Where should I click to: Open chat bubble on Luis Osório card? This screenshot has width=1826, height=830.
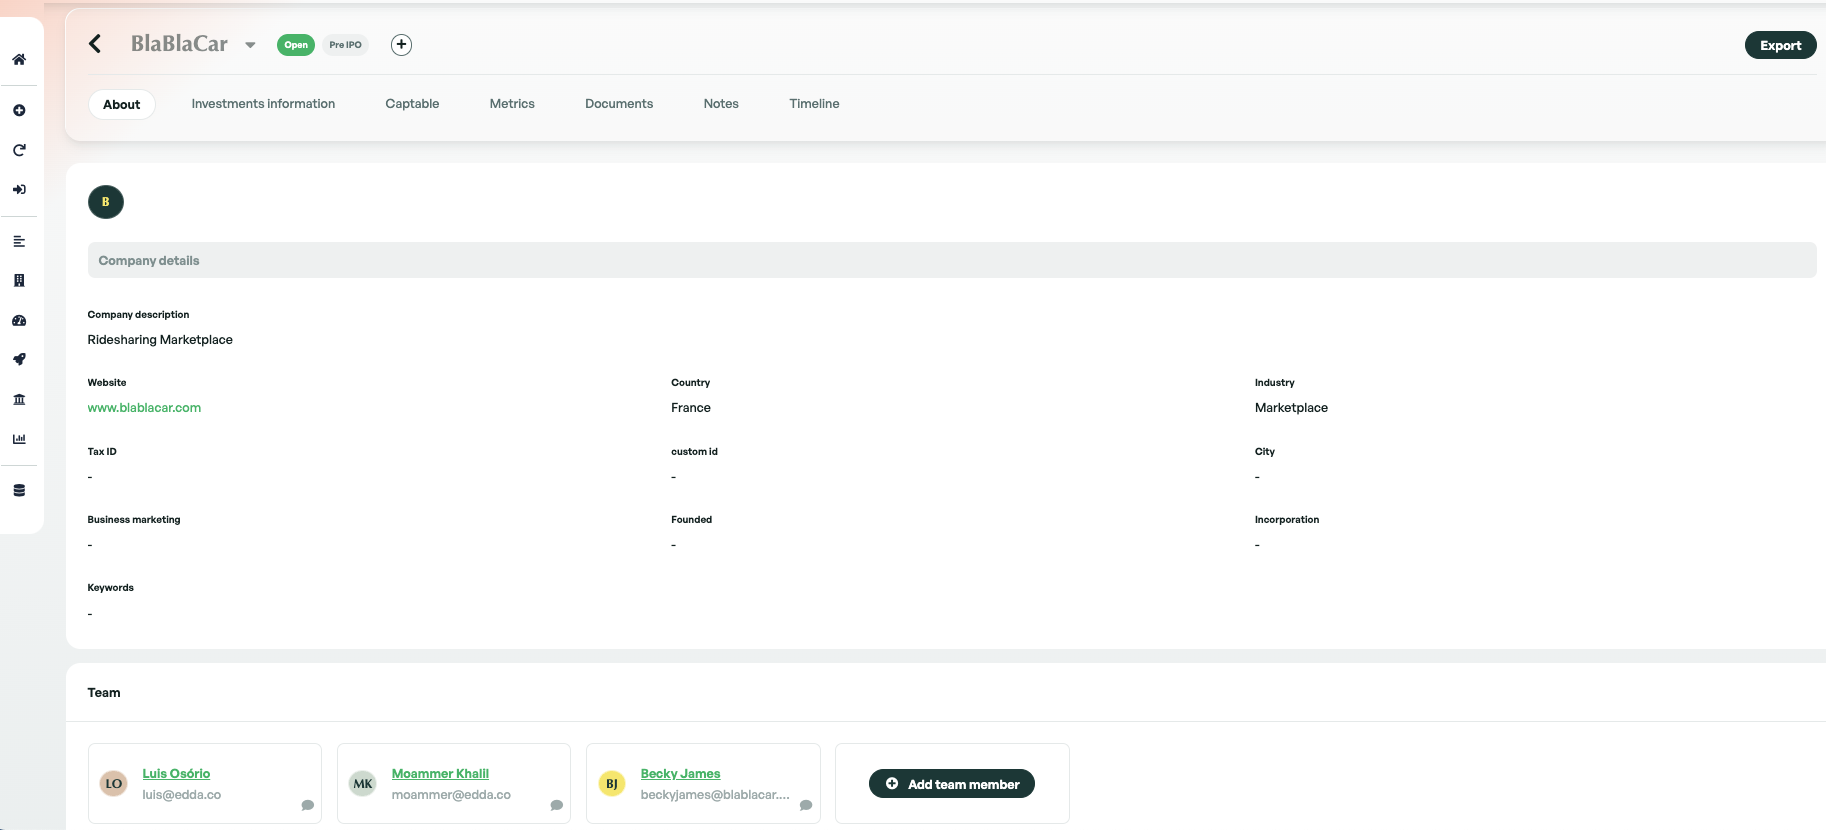pyautogui.click(x=308, y=805)
